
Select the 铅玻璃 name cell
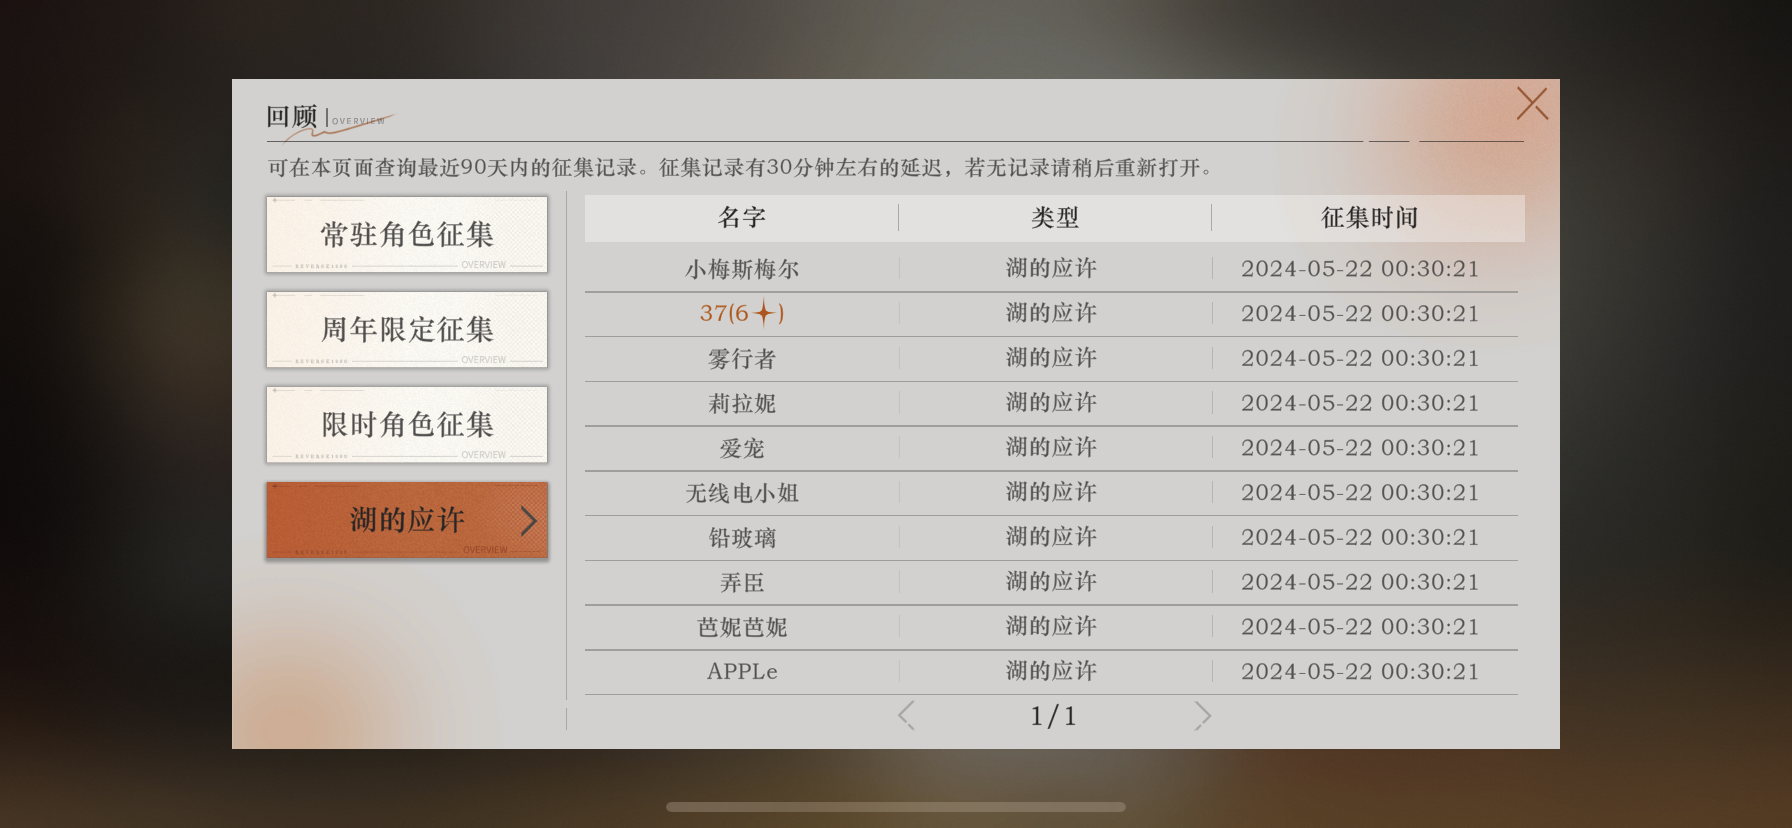coord(742,537)
